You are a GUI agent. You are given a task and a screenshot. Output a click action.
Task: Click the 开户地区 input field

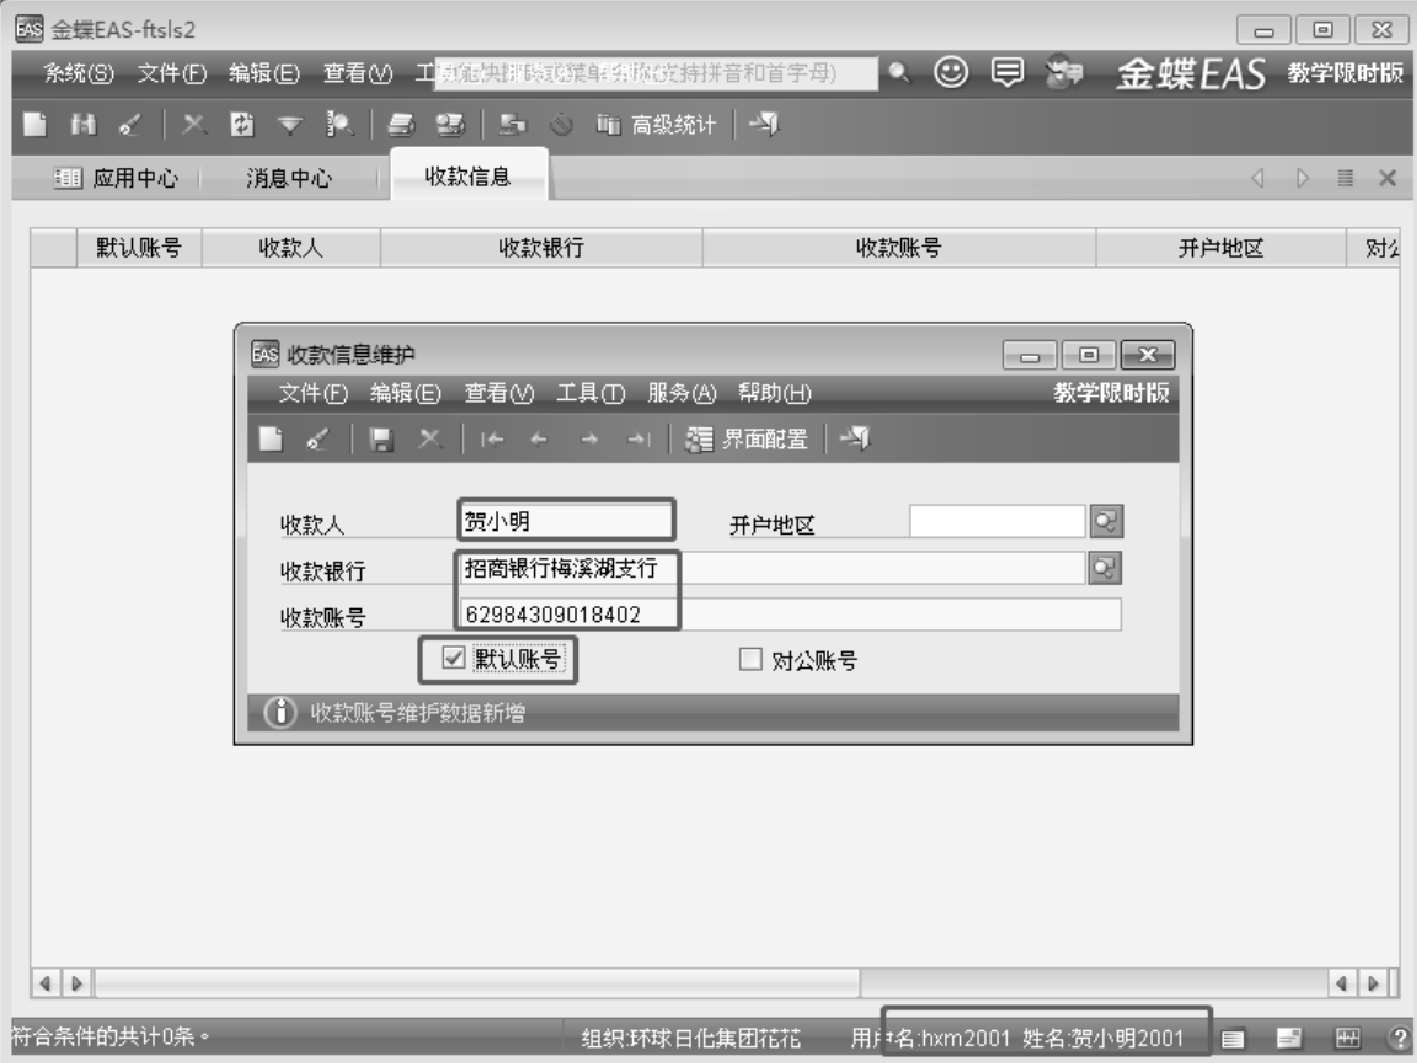point(997,521)
